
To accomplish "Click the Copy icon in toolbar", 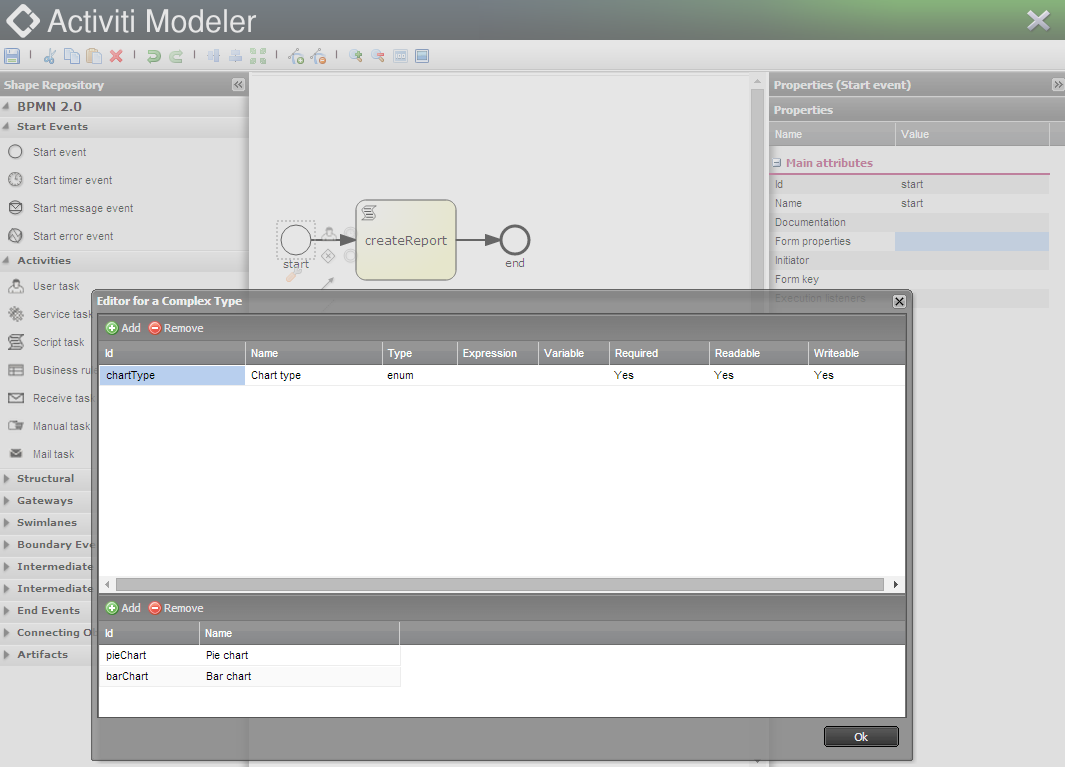I will coord(71,56).
